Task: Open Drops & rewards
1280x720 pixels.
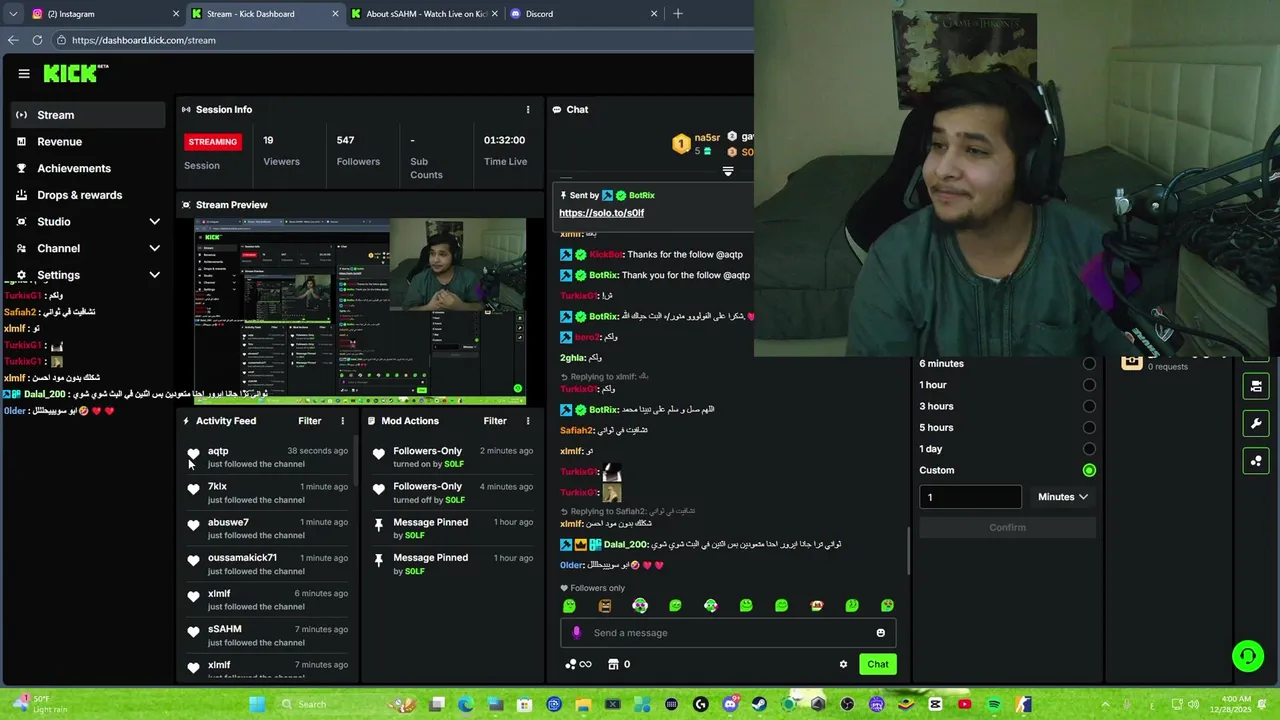Action: 89,195
